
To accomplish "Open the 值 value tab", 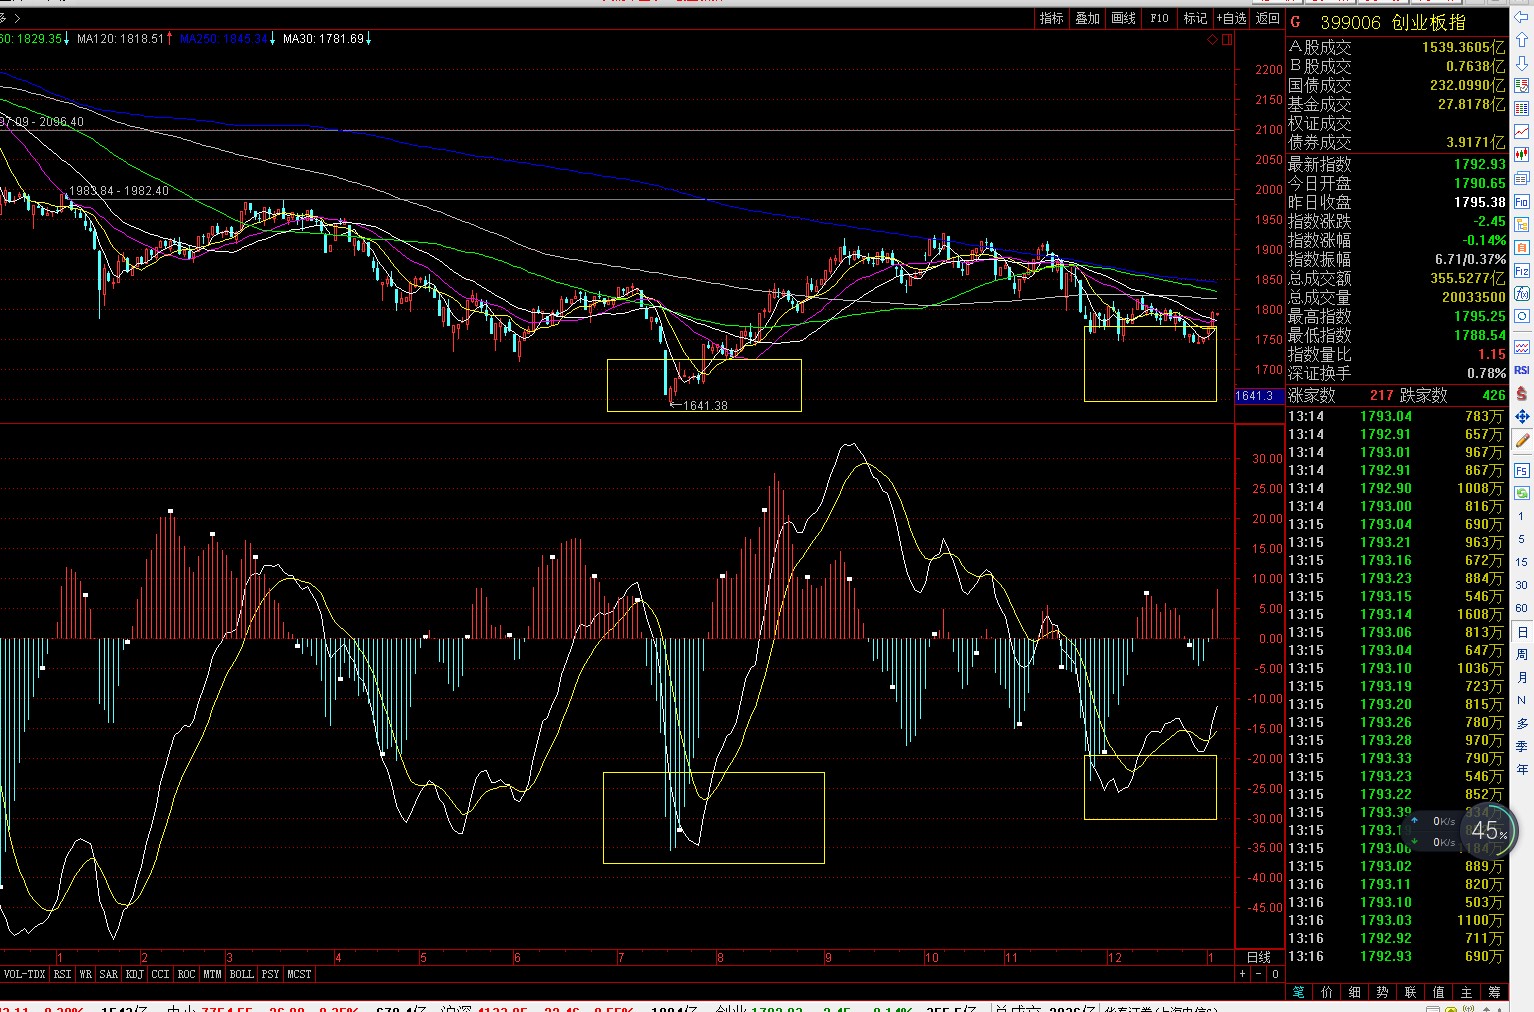I will tap(1438, 992).
